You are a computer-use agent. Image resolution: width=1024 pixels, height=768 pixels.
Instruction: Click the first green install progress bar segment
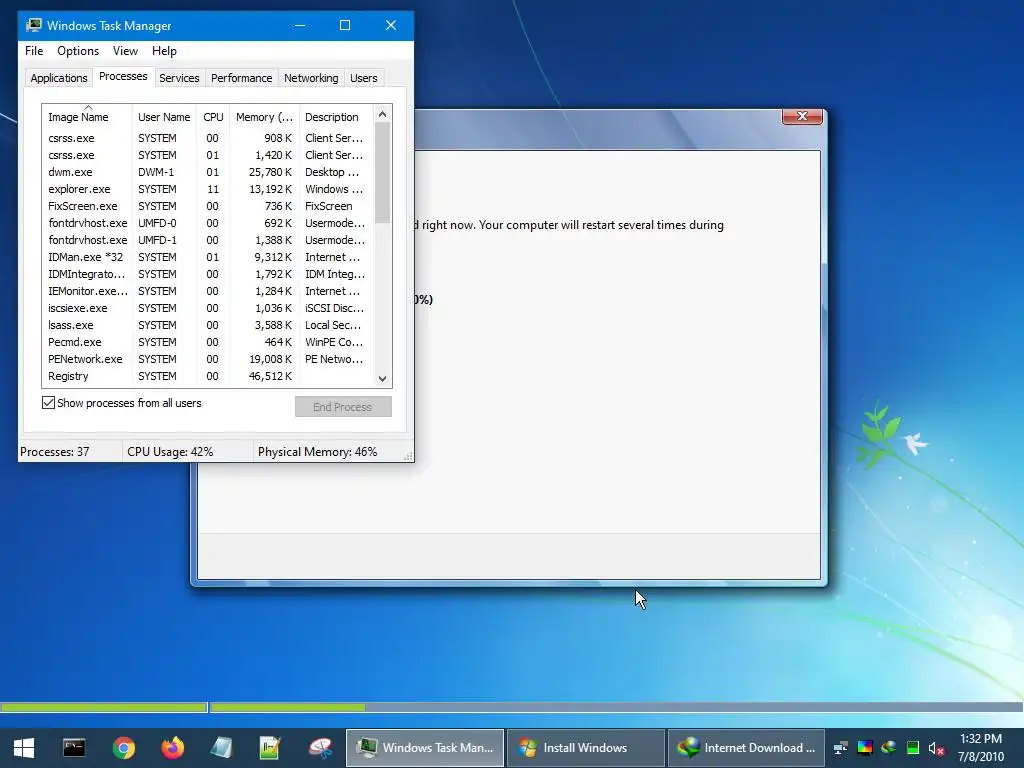103,707
